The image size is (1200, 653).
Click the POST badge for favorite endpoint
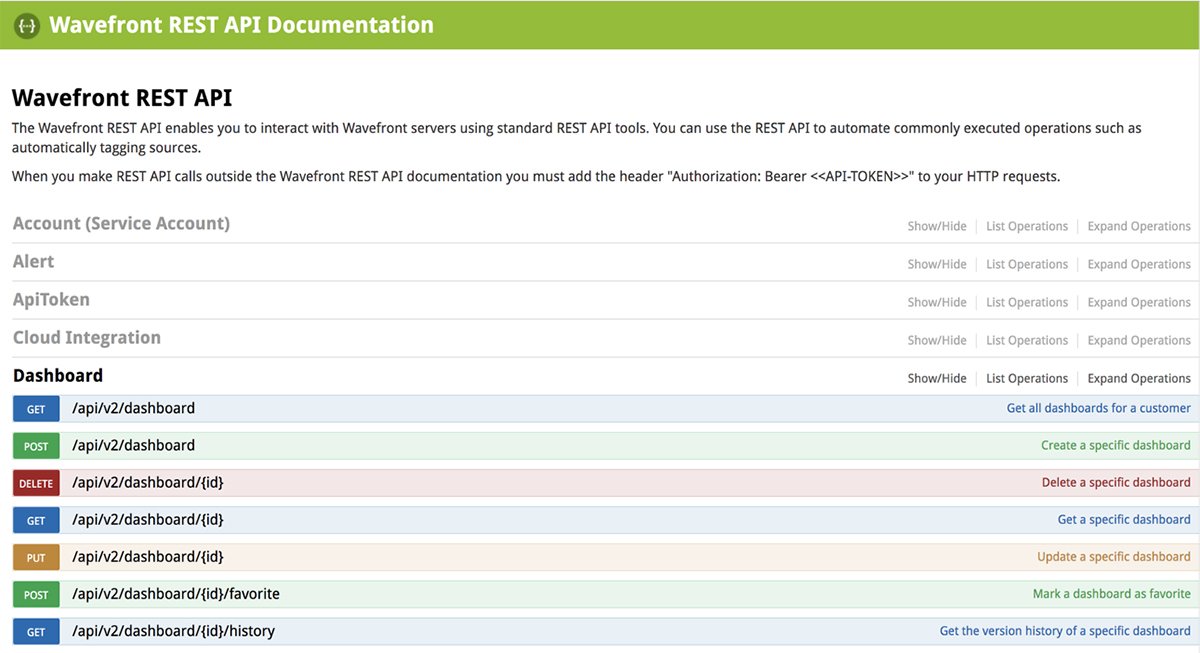36,594
